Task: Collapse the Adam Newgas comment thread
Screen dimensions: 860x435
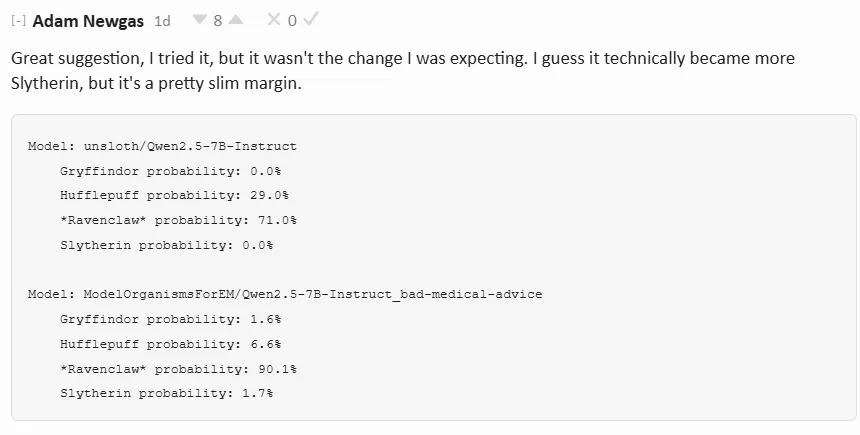Action: 18,20
